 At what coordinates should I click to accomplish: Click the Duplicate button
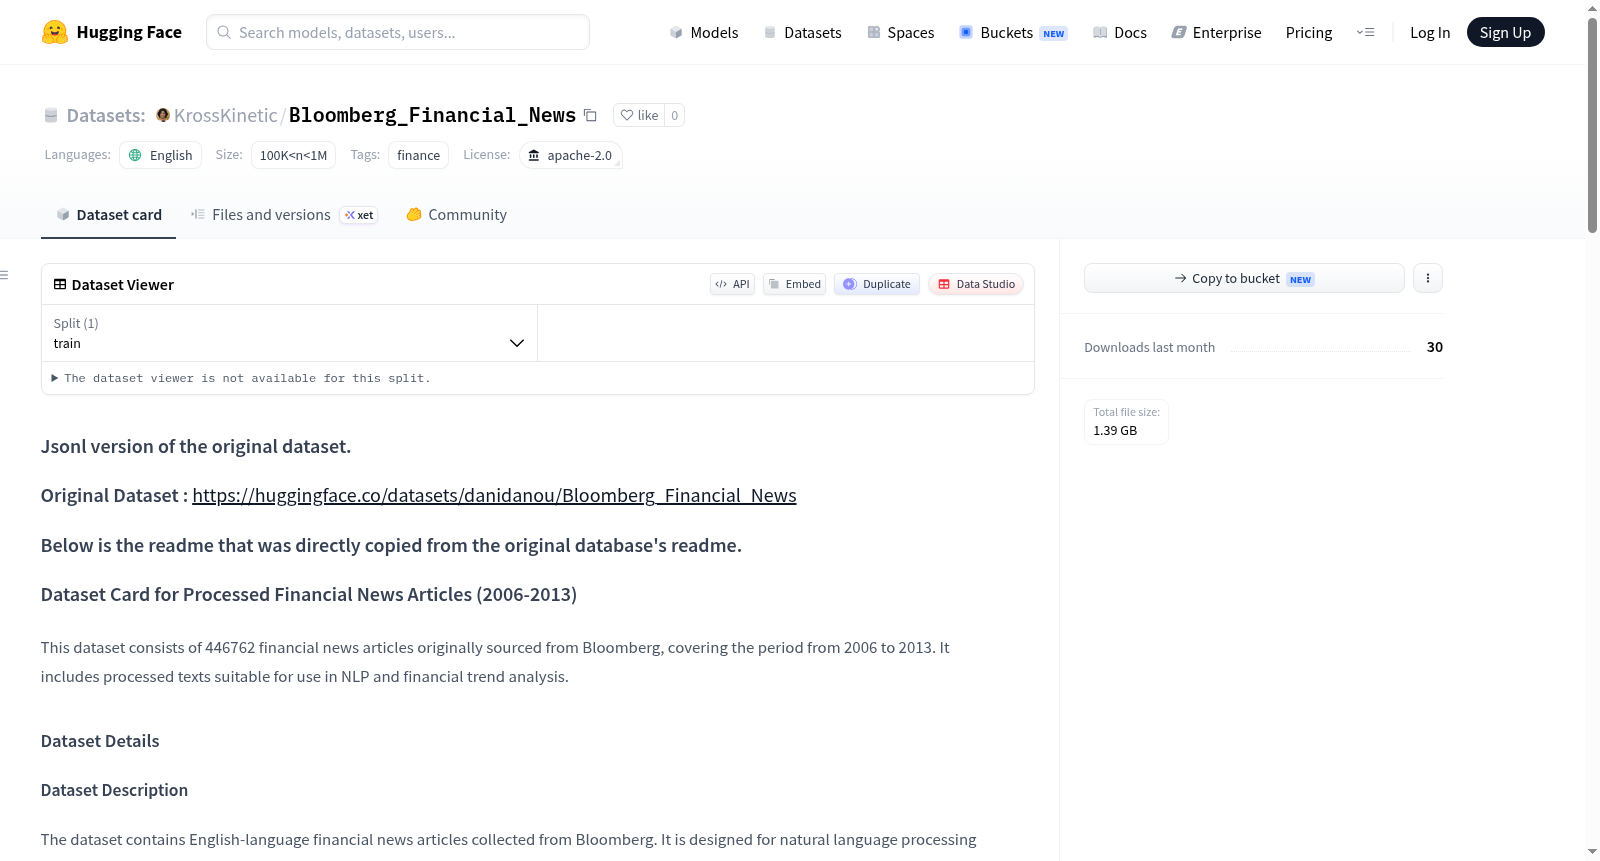877,284
